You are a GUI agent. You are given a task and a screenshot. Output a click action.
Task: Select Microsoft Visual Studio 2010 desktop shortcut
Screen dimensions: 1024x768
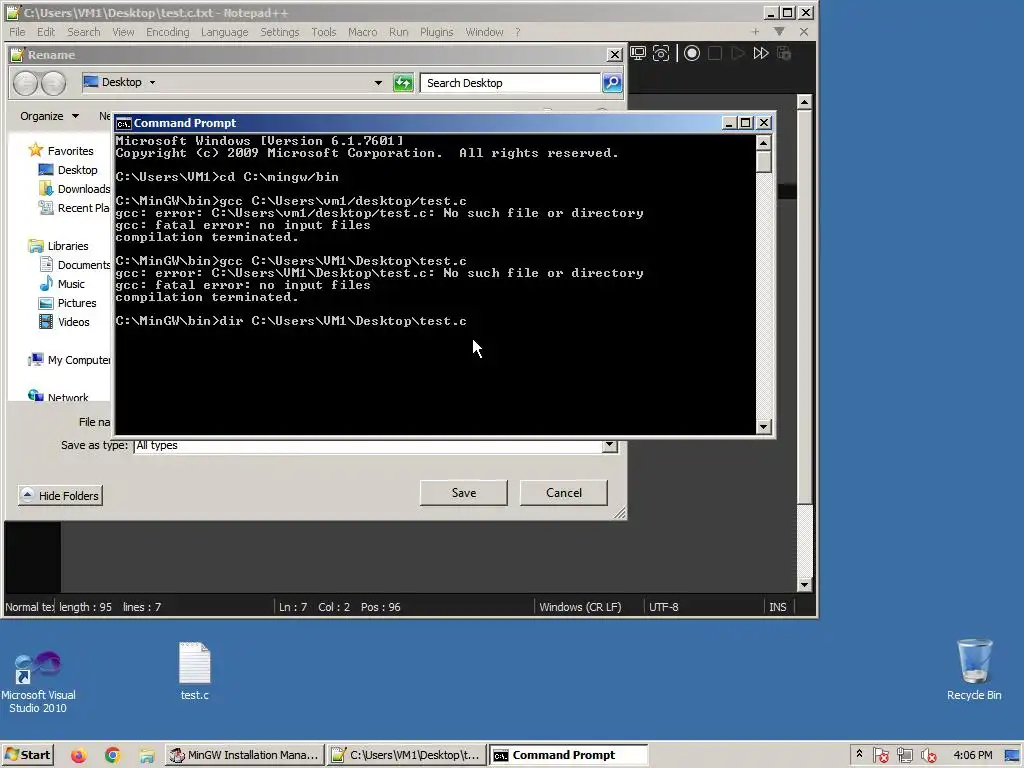coord(38,682)
